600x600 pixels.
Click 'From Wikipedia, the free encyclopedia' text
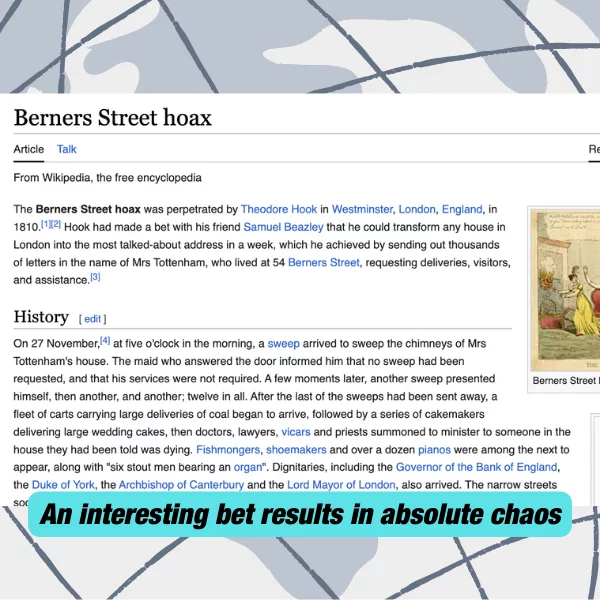click(x=108, y=178)
